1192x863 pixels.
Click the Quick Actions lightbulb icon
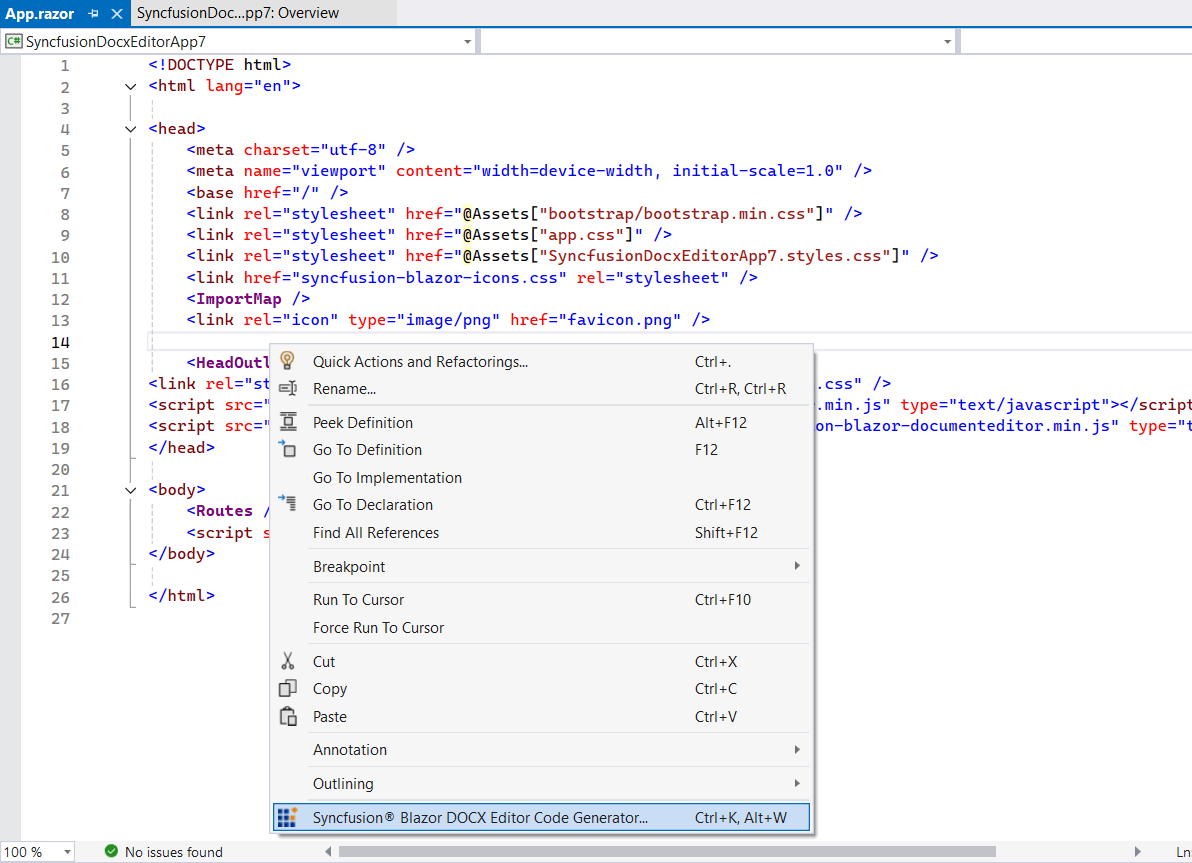(289, 361)
